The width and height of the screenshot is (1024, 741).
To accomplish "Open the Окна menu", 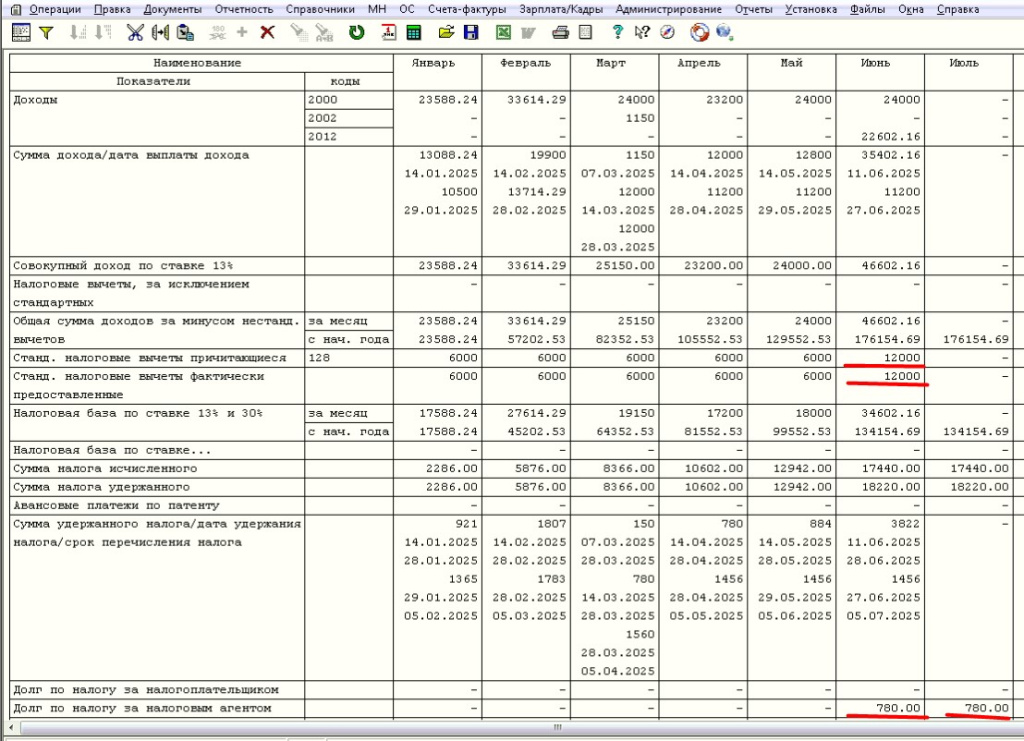I will pyautogui.click(x=911, y=9).
